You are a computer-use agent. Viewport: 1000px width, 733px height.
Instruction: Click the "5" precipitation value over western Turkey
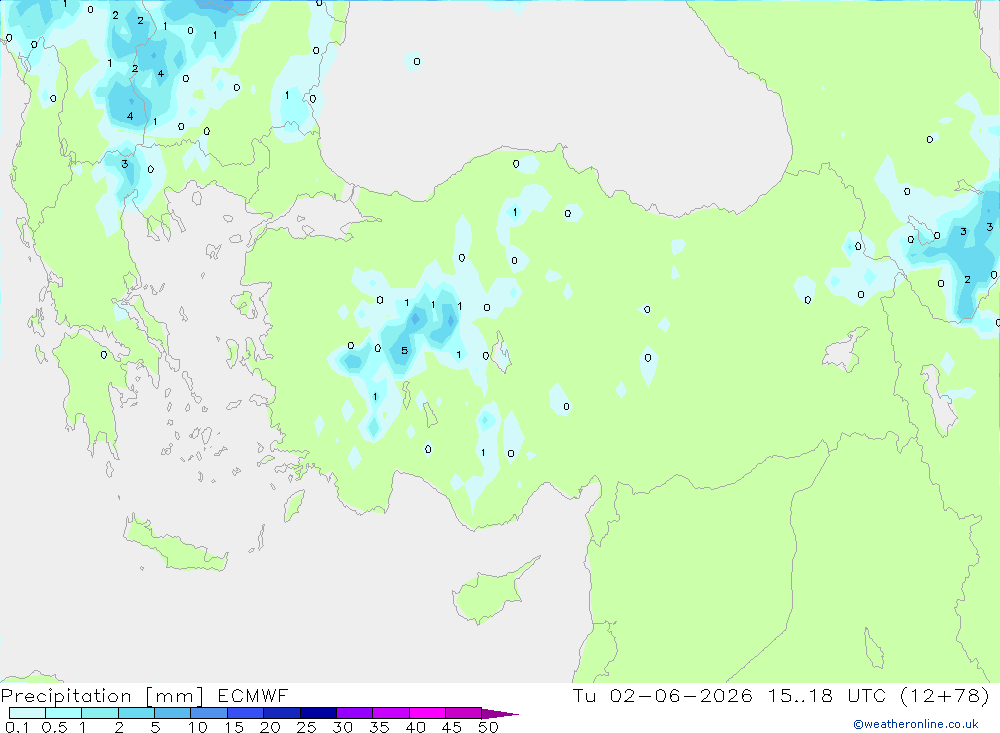click(404, 351)
